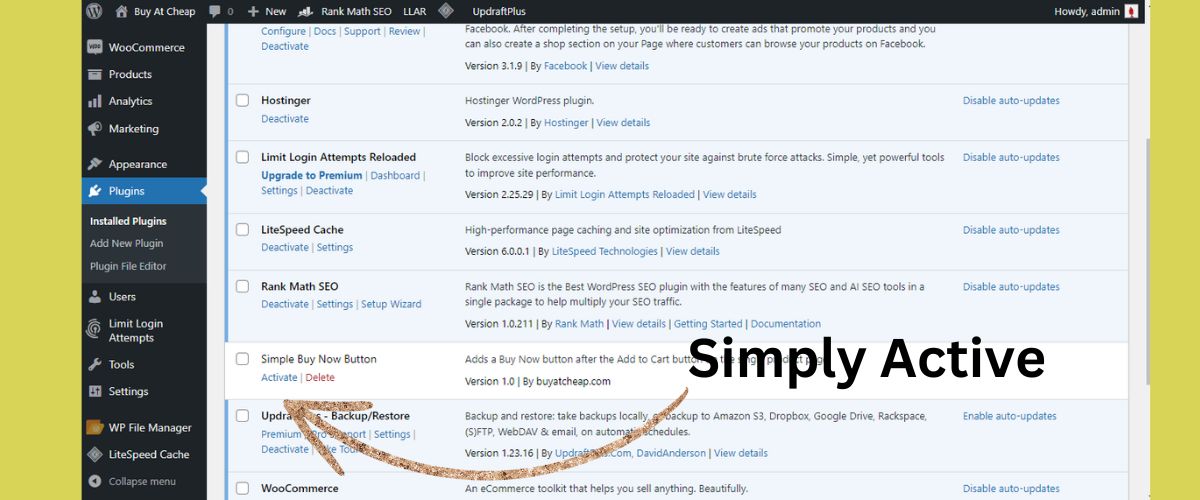
Task: Disable auto-updates for LiteSpeed Cache
Action: 1010,230
